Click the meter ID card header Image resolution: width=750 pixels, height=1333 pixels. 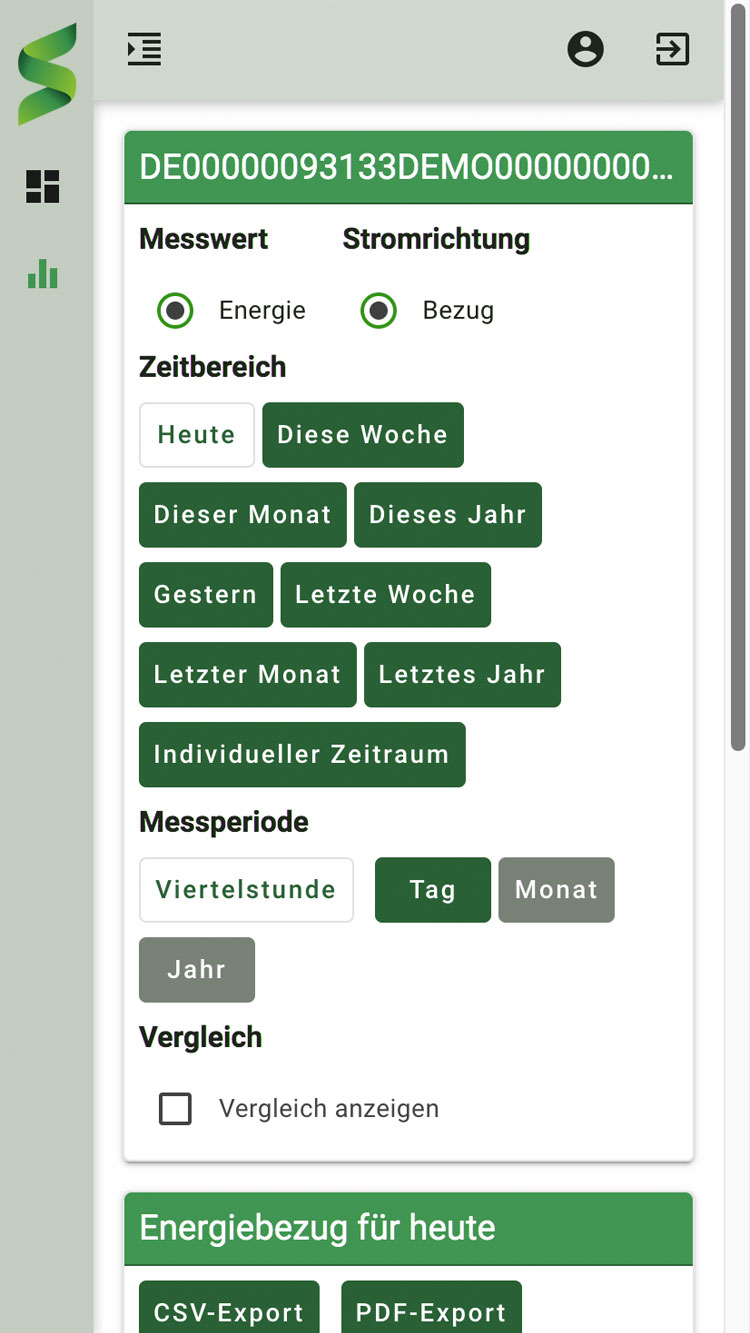408,167
